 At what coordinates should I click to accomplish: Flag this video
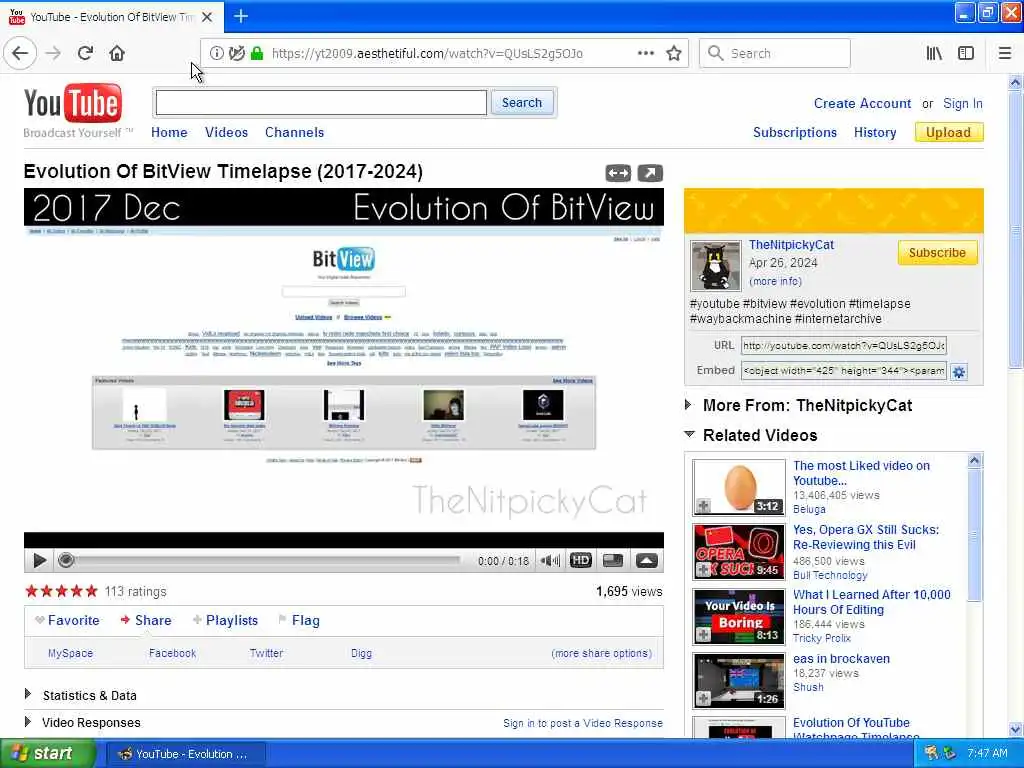pyautogui.click(x=299, y=620)
